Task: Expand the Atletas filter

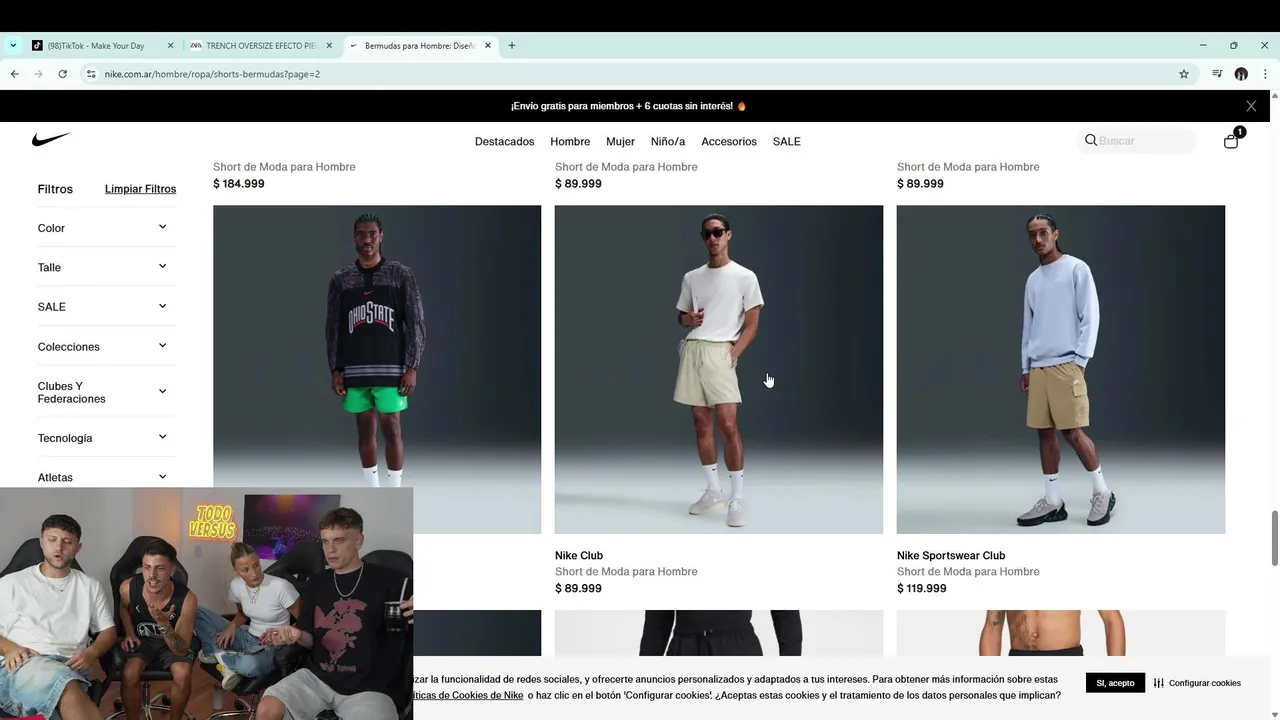Action: click(x=104, y=477)
